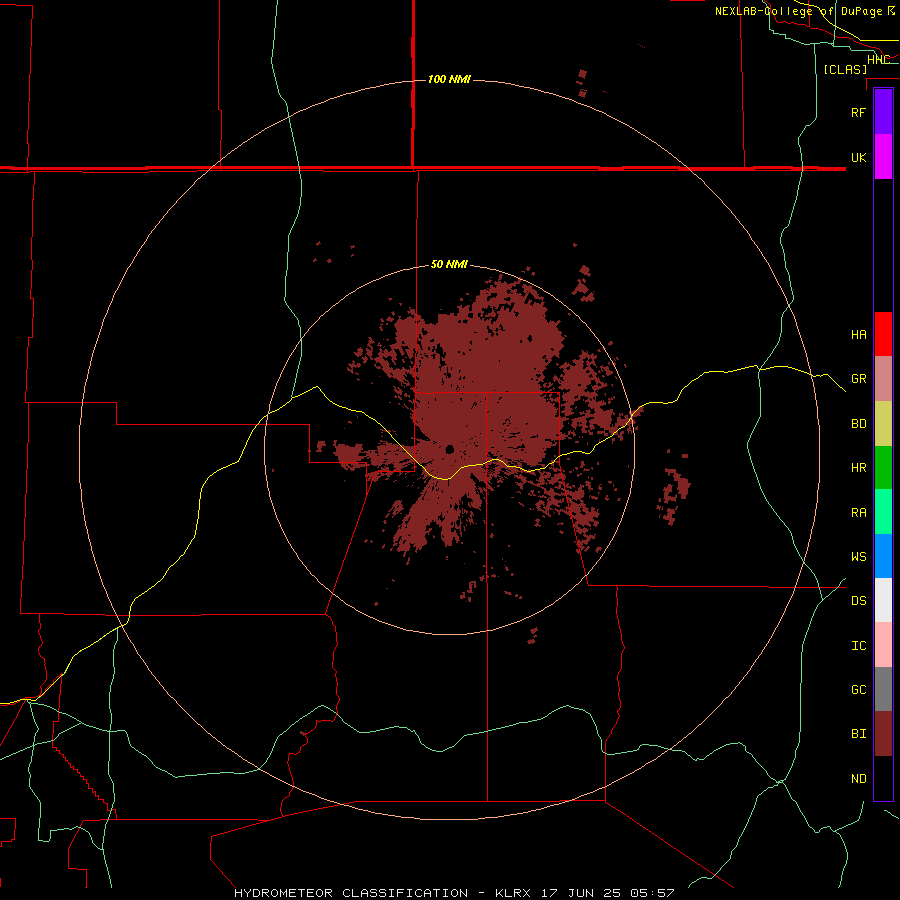This screenshot has width=900, height=900.
Task: Click the white DS legend swatch
Action: coord(883,600)
